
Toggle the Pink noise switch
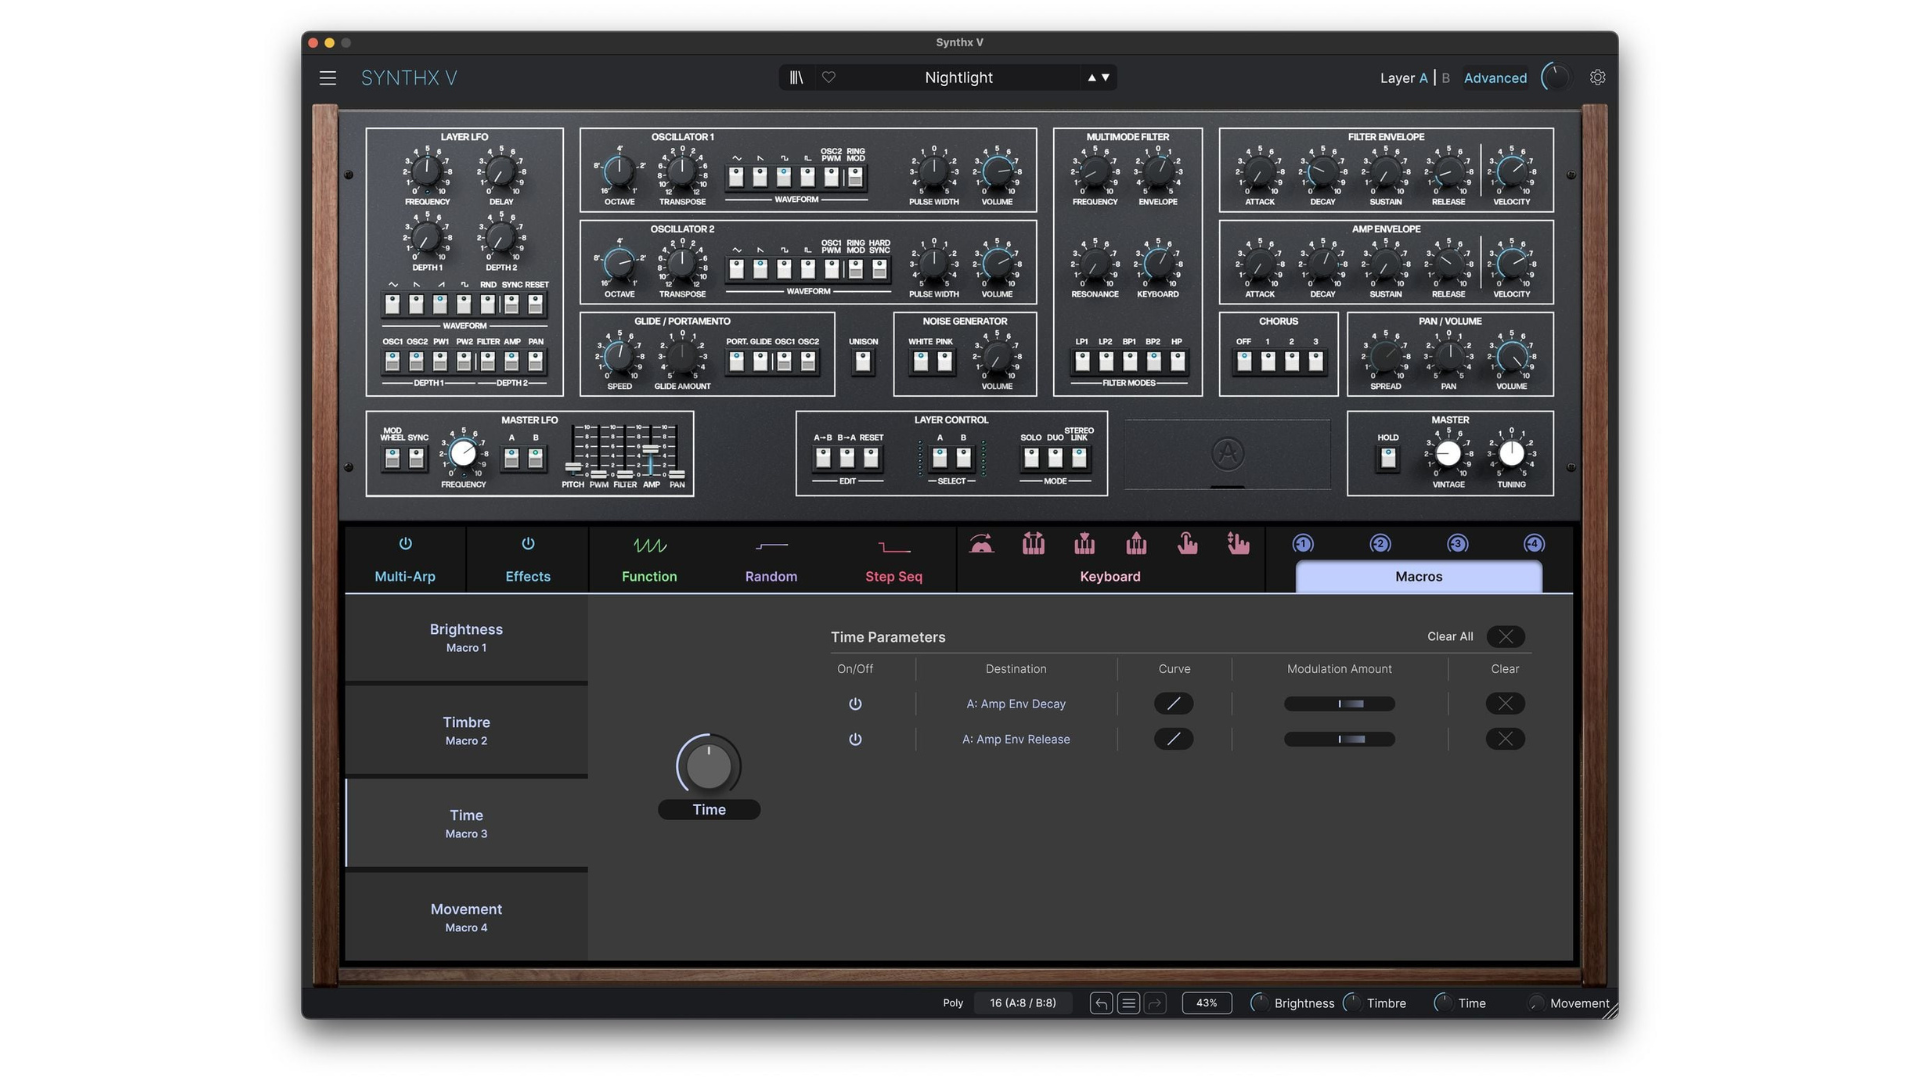tap(945, 361)
